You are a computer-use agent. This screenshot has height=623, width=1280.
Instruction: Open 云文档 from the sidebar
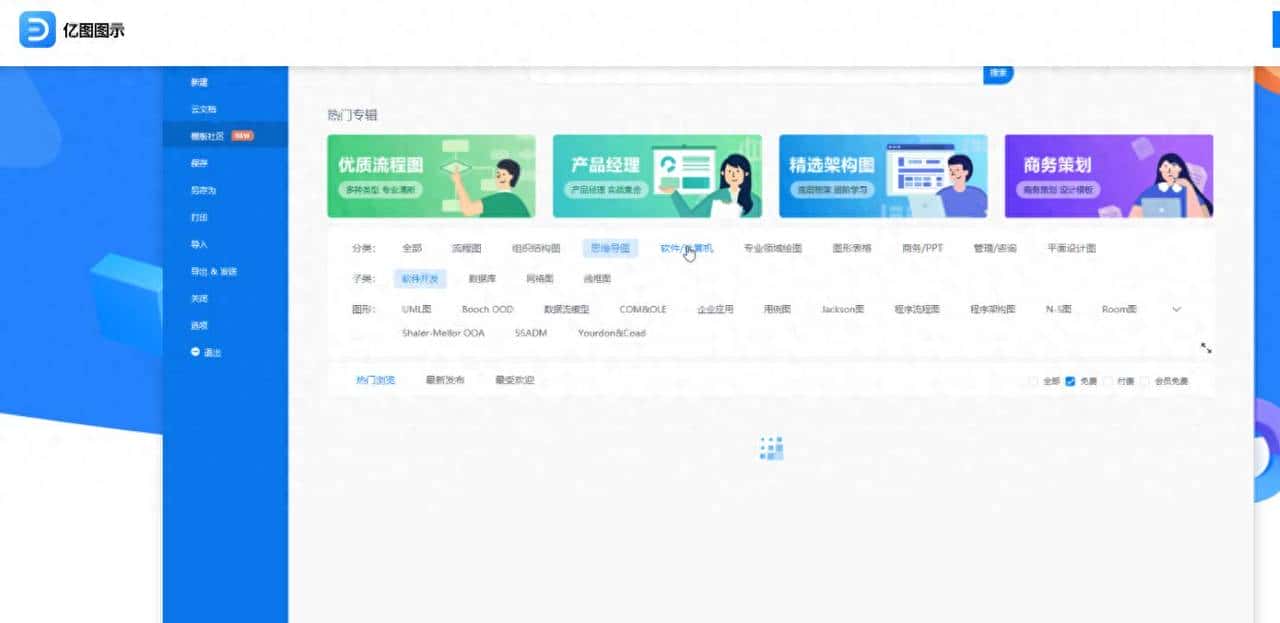coord(202,108)
